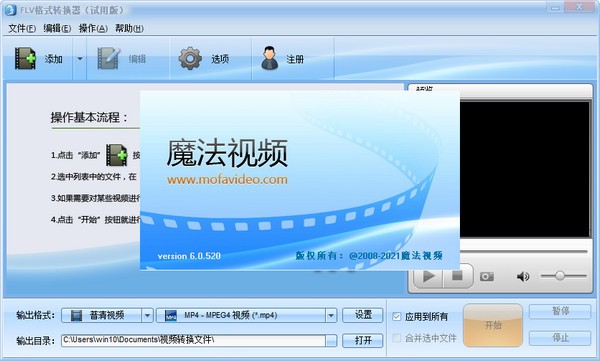This screenshot has width=600, height=361.
Task: Click the 注册 user register icon
Action: tap(270, 59)
